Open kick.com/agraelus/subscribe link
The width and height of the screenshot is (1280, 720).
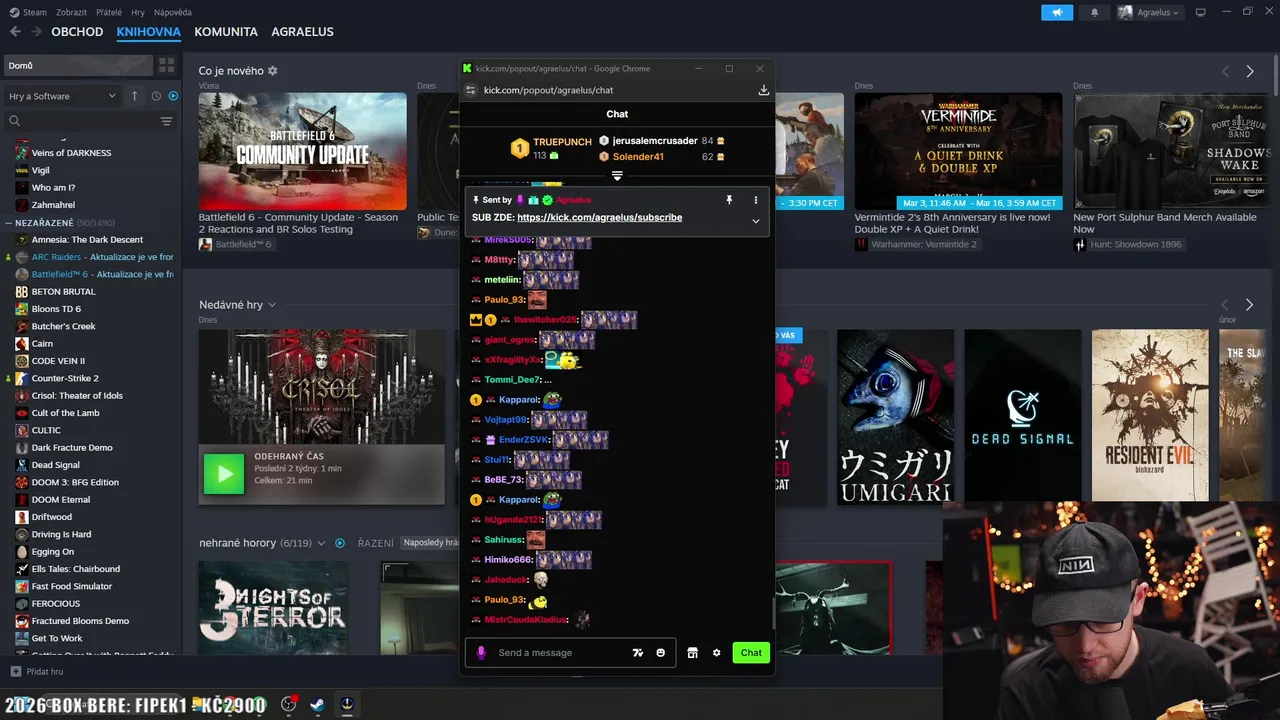coord(600,217)
